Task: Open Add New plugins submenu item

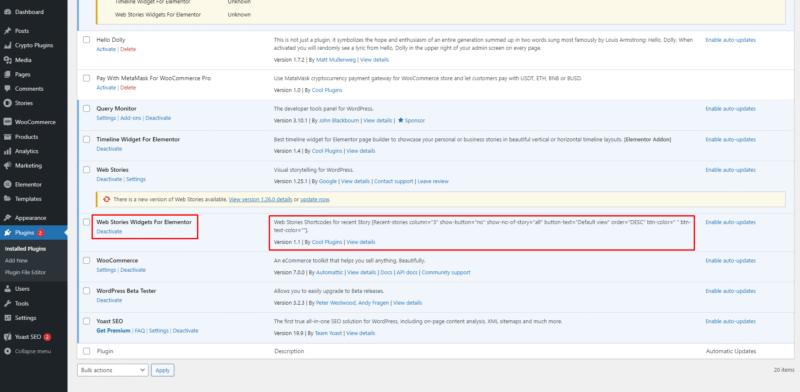Action: point(16,260)
